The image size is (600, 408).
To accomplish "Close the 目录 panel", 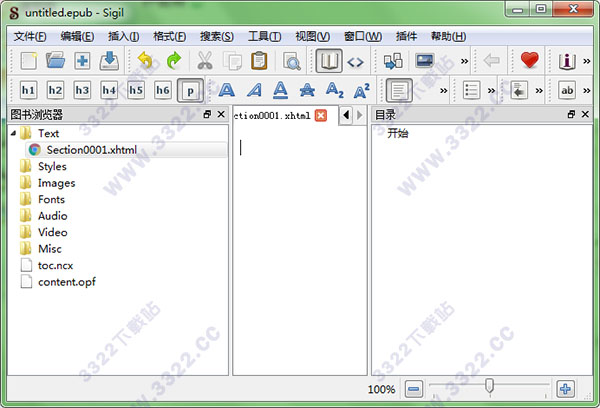I will 585,114.
